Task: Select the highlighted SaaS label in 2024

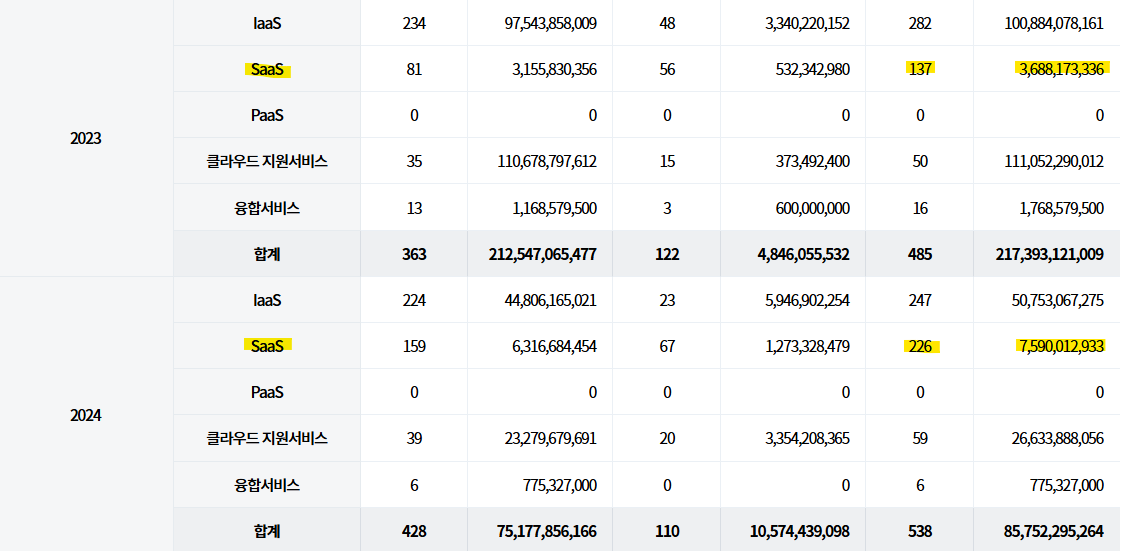Action: (x=267, y=346)
